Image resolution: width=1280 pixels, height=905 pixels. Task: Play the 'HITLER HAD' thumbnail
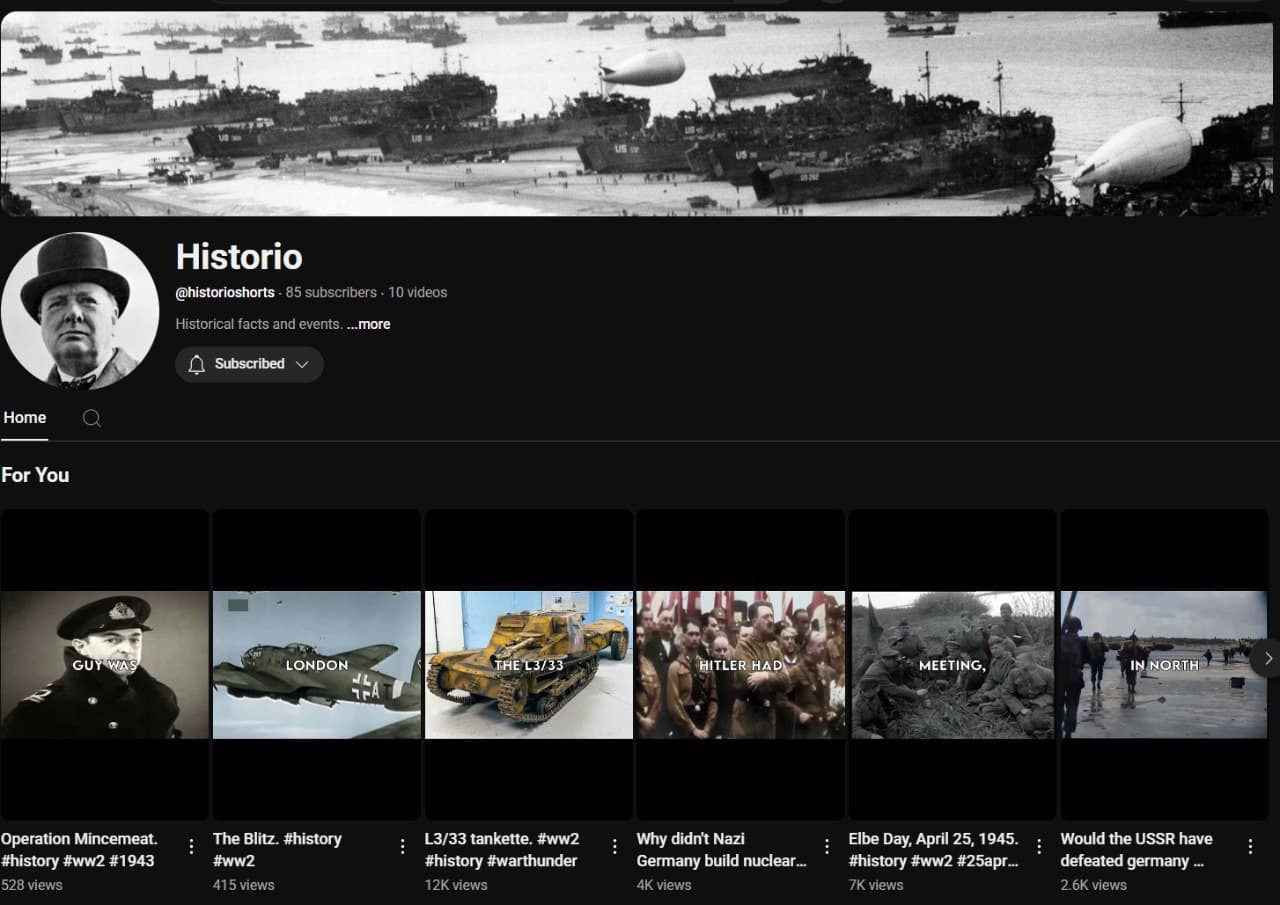(x=741, y=665)
